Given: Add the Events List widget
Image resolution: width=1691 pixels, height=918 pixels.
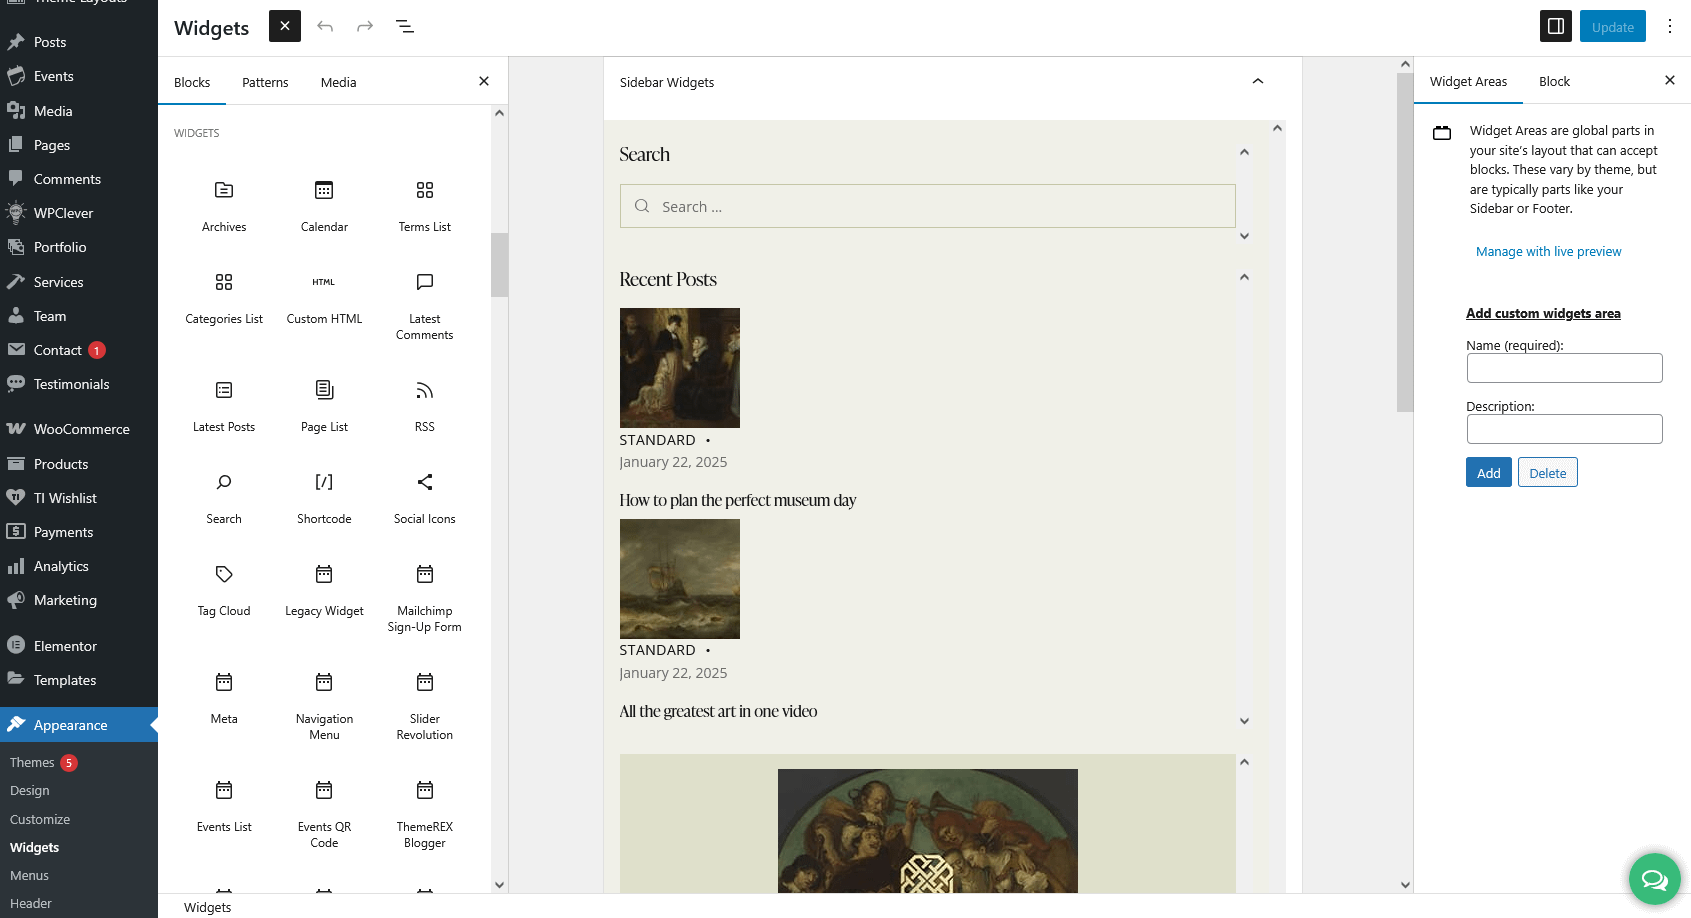Looking at the screenshot, I should pyautogui.click(x=224, y=807).
